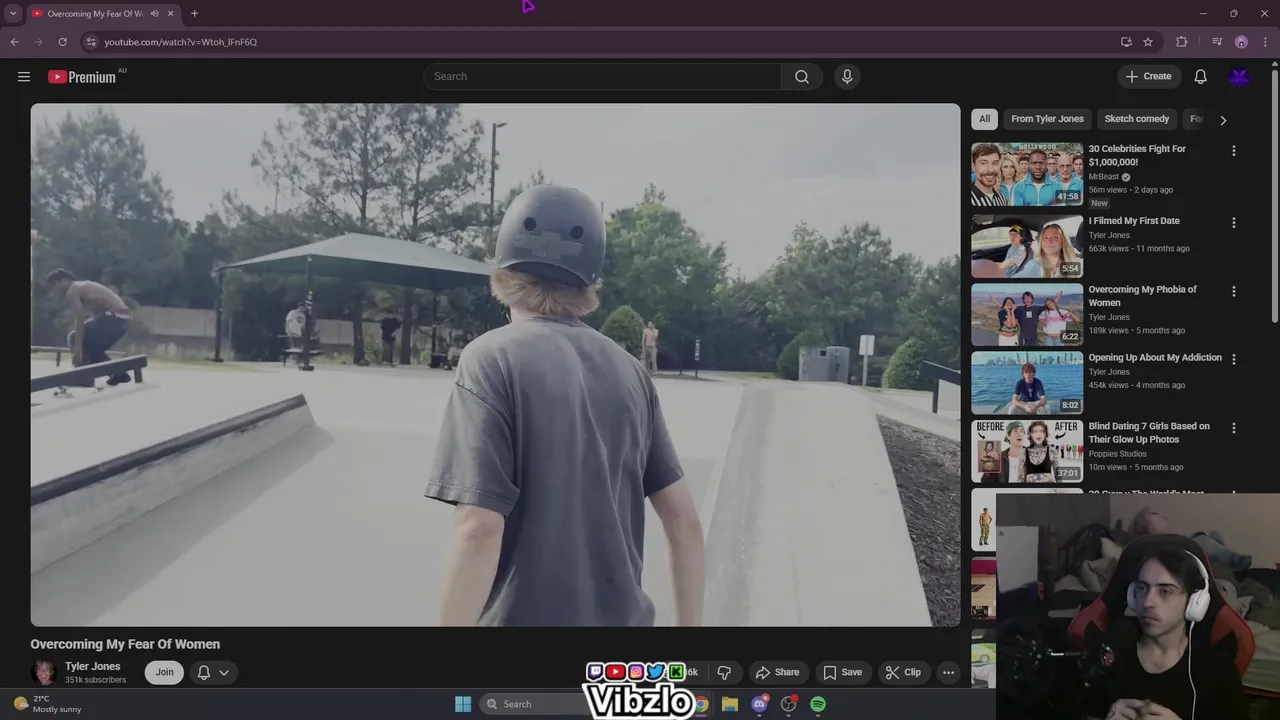Screen dimensions: 1280x720
Task: Open Discord from the taskbar
Action: coord(760,704)
